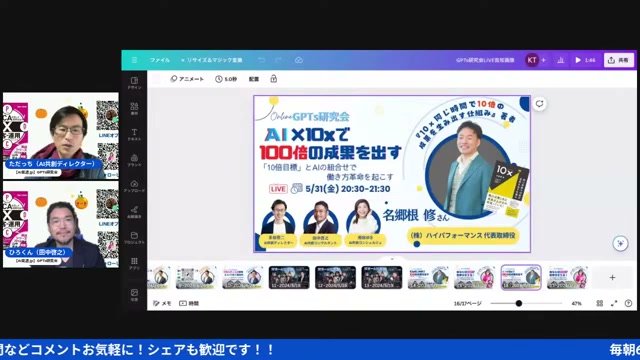Open the プロジェクト projects panel
This screenshot has width=640, height=360.
click(x=134, y=238)
